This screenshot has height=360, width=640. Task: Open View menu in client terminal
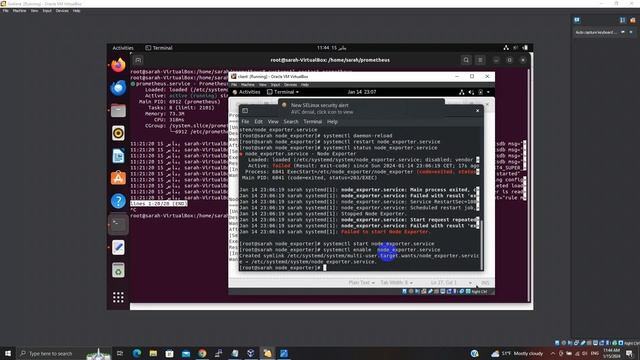(x=273, y=122)
